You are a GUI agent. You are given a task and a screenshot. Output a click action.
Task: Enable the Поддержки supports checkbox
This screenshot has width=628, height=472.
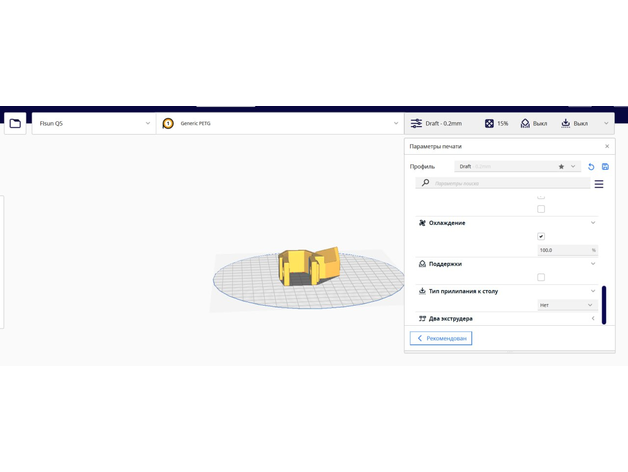coord(541,277)
